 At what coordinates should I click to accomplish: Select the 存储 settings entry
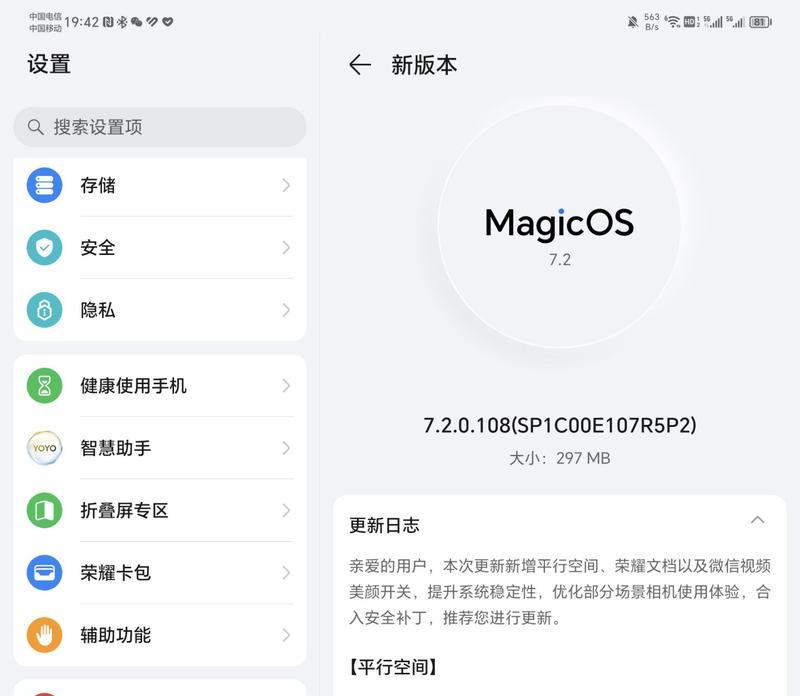click(160, 185)
